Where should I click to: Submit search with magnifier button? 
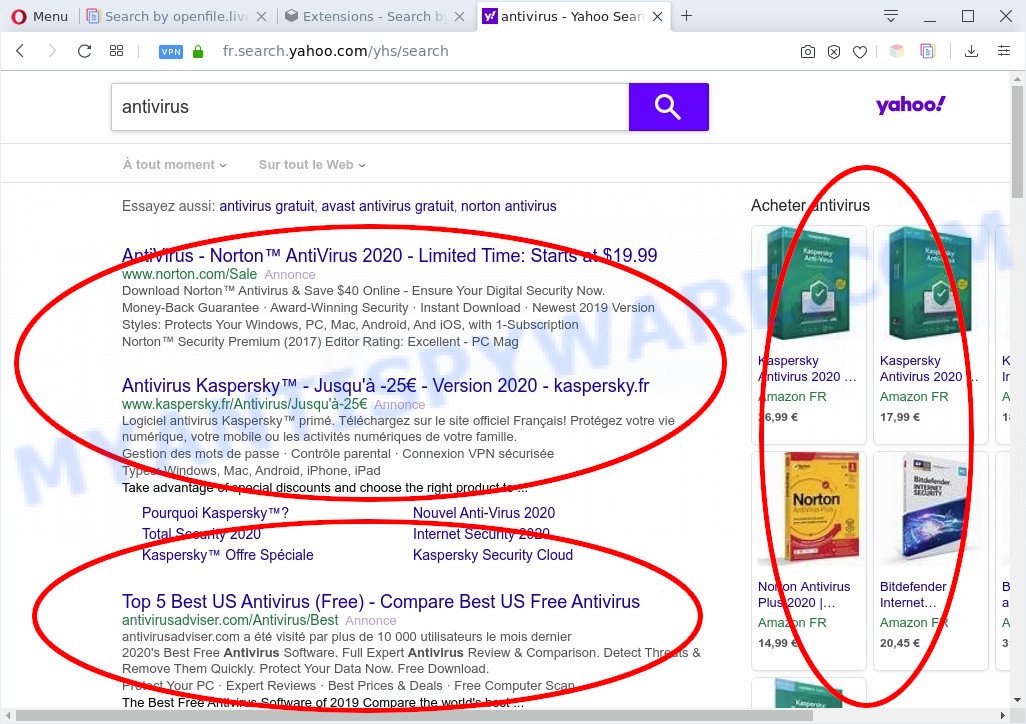pyautogui.click(x=669, y=107)
